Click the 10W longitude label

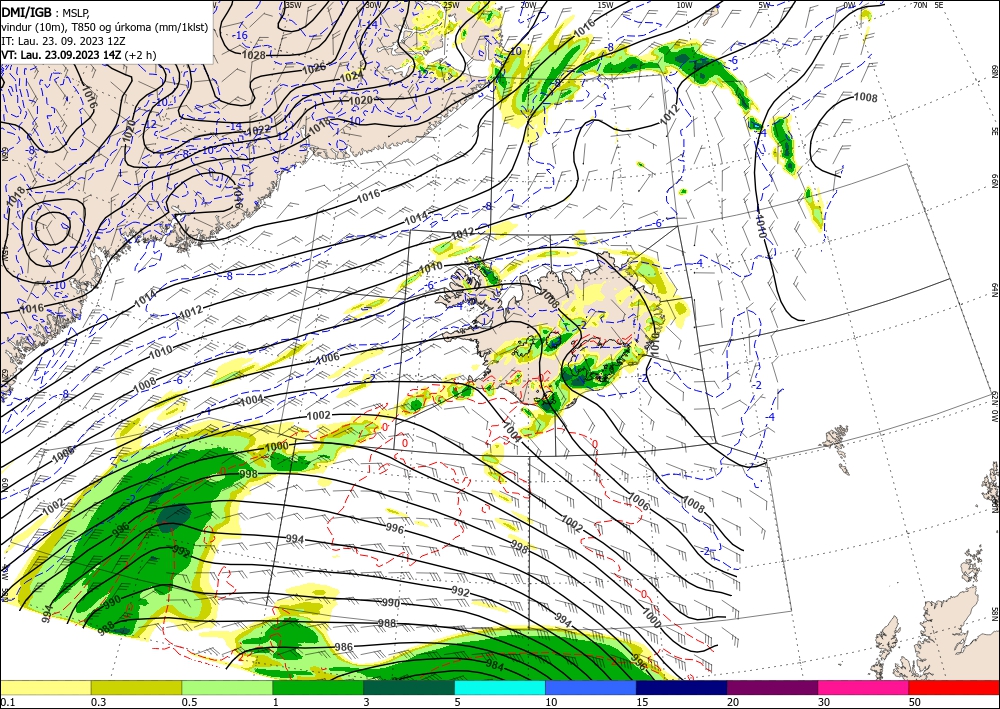(x=684, y=5)
